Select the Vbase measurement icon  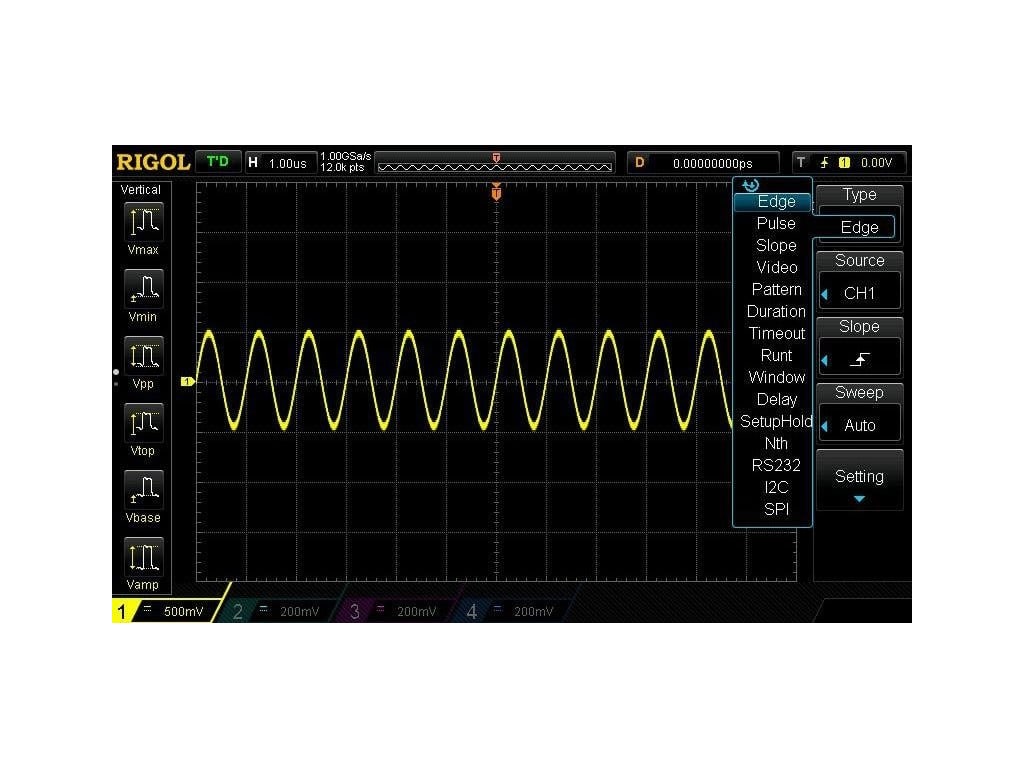click(x=145, y=489)
